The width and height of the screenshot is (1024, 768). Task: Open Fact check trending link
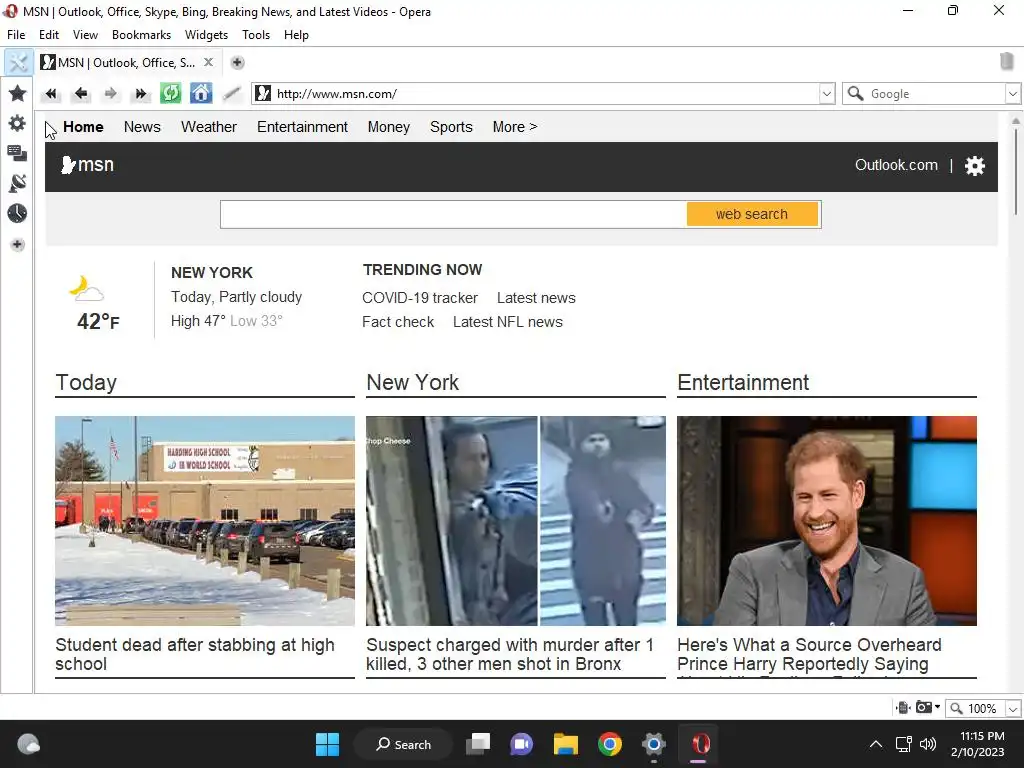coord(398,322)
